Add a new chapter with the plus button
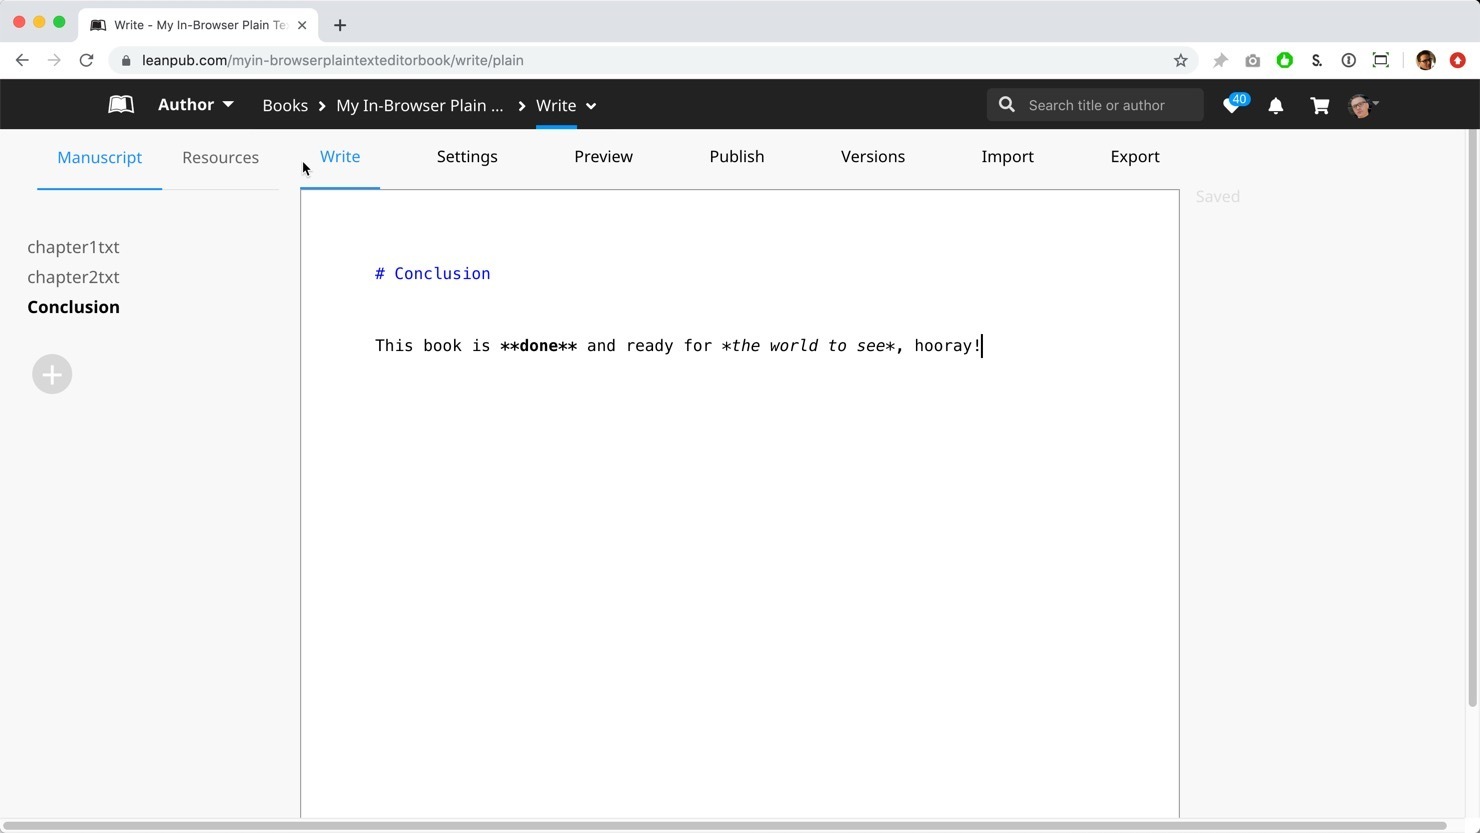The image size is (1480, 833). pyautogui.click(x=52, y=374)
